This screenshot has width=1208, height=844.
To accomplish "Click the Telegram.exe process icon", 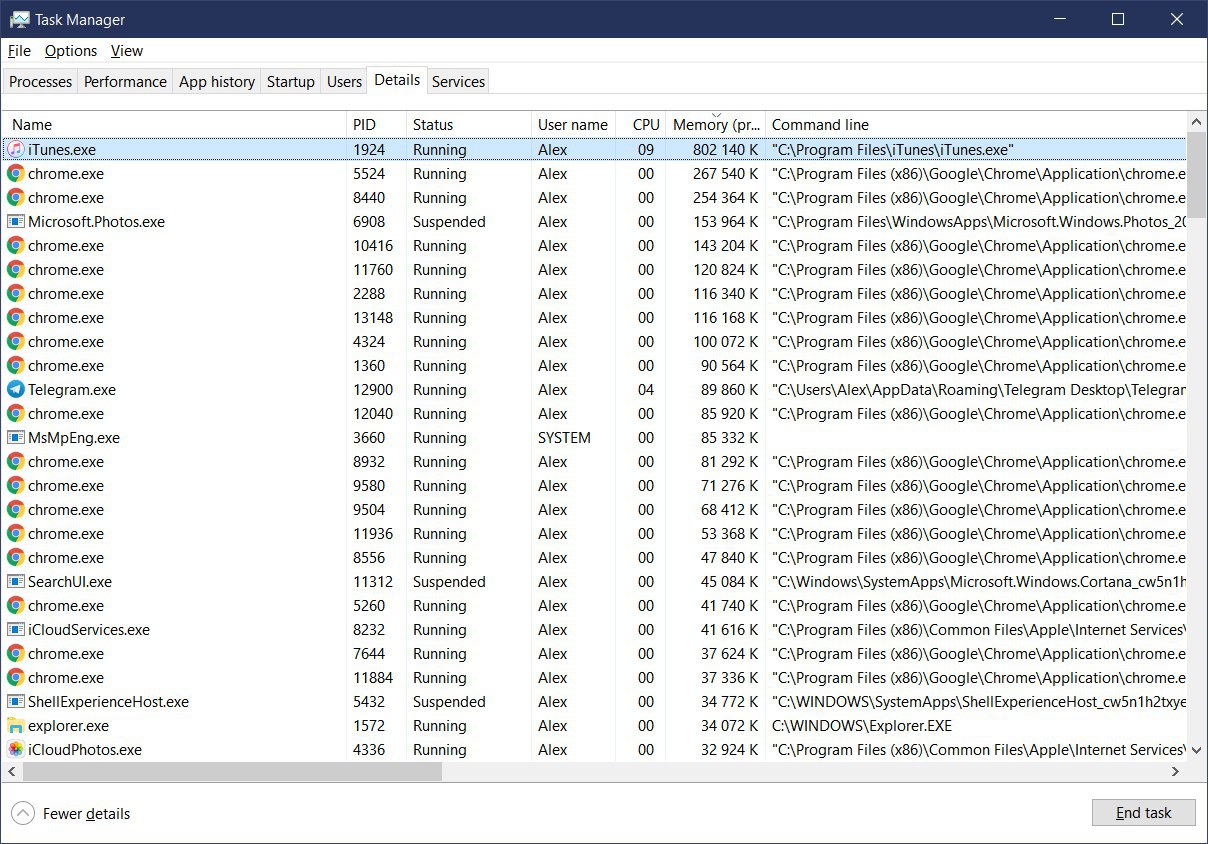I will [x=16, y=389].
